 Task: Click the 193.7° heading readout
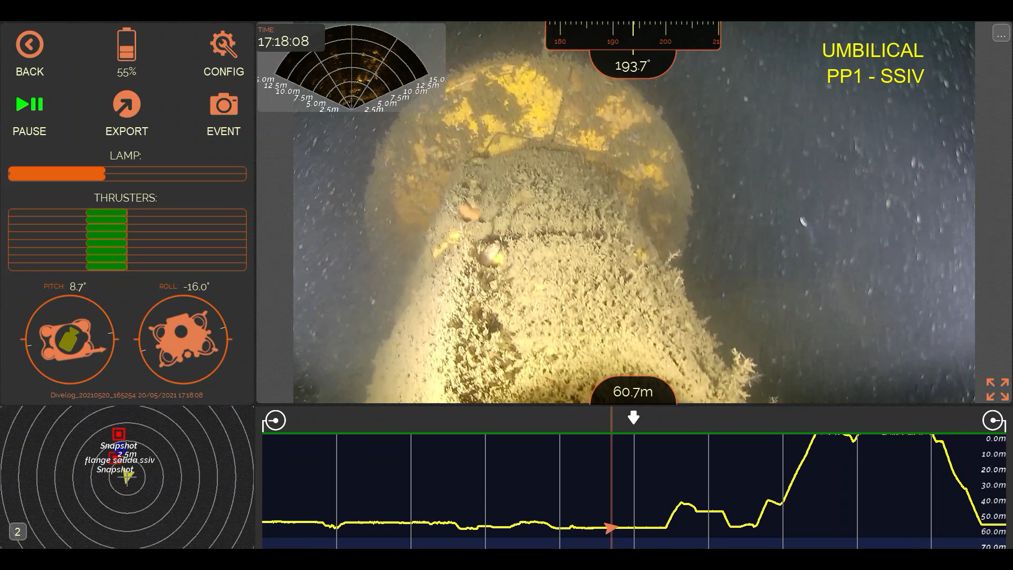coord(632,65)
